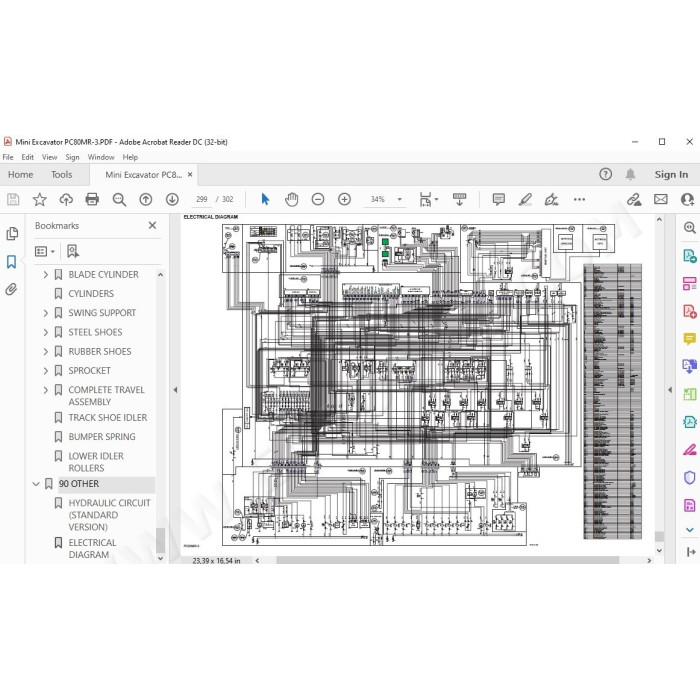Activate the selection arrow tool
The width and height of the screenshot is (700, 700).
tap(265, 199)
